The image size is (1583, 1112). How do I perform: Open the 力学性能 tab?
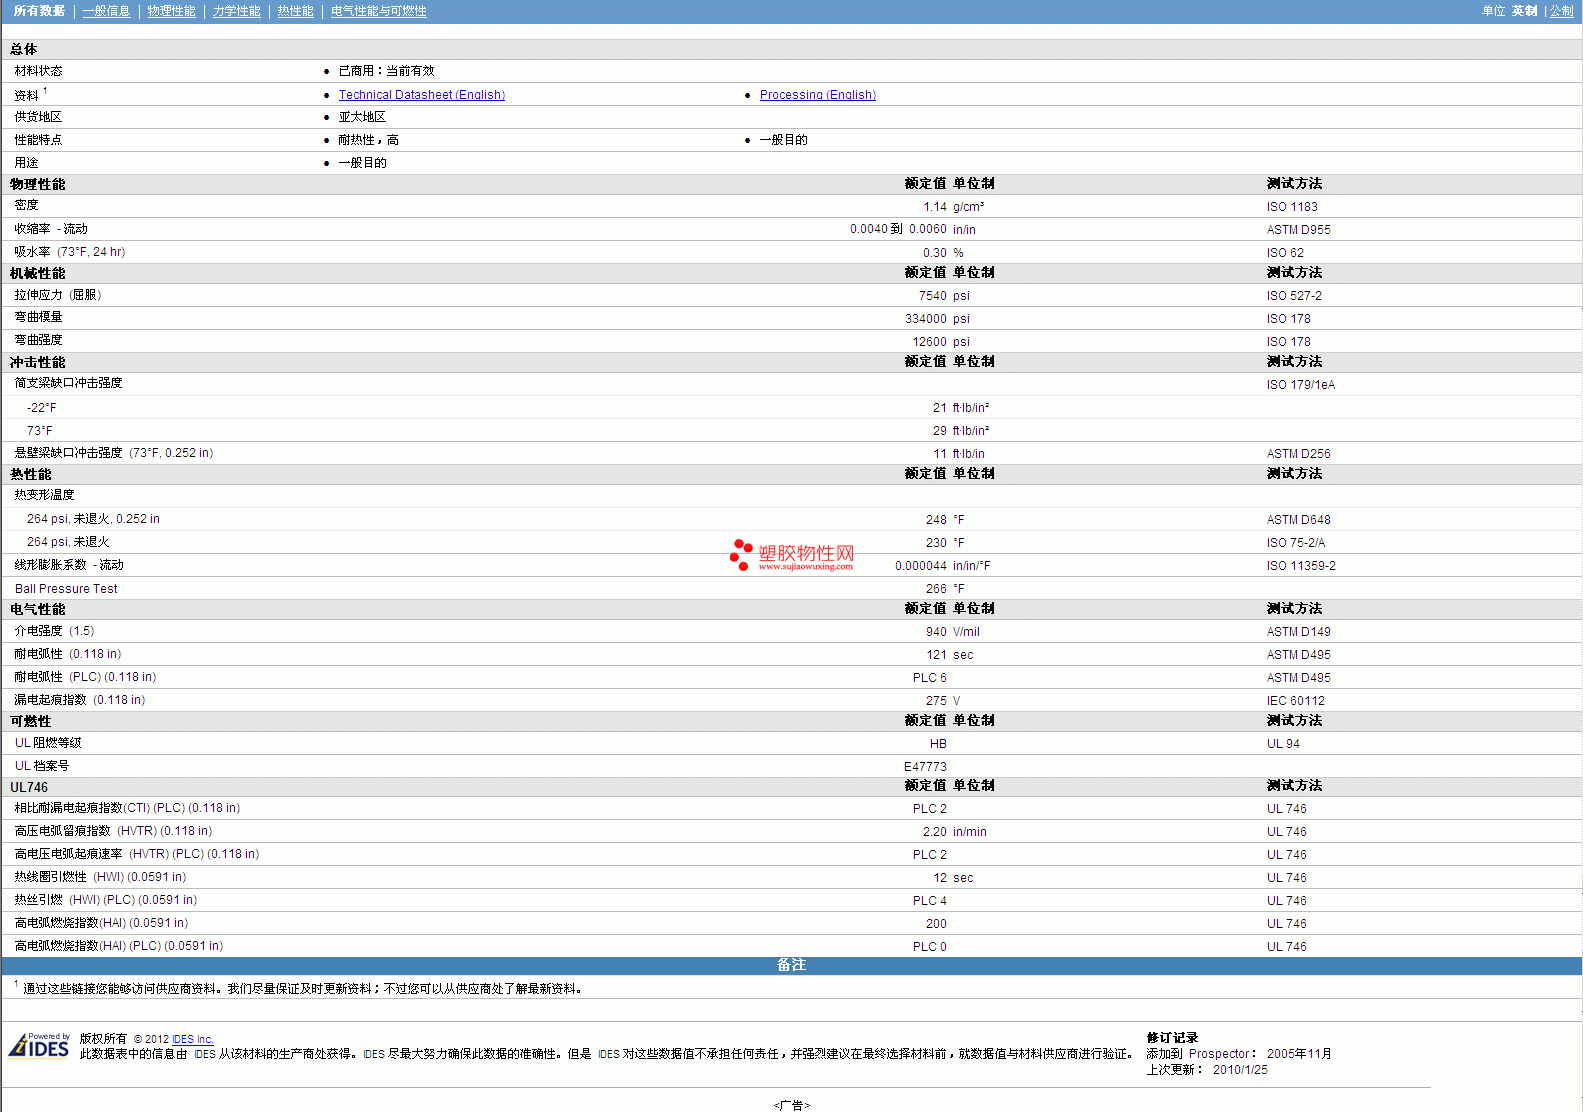(x=236, y=11)
